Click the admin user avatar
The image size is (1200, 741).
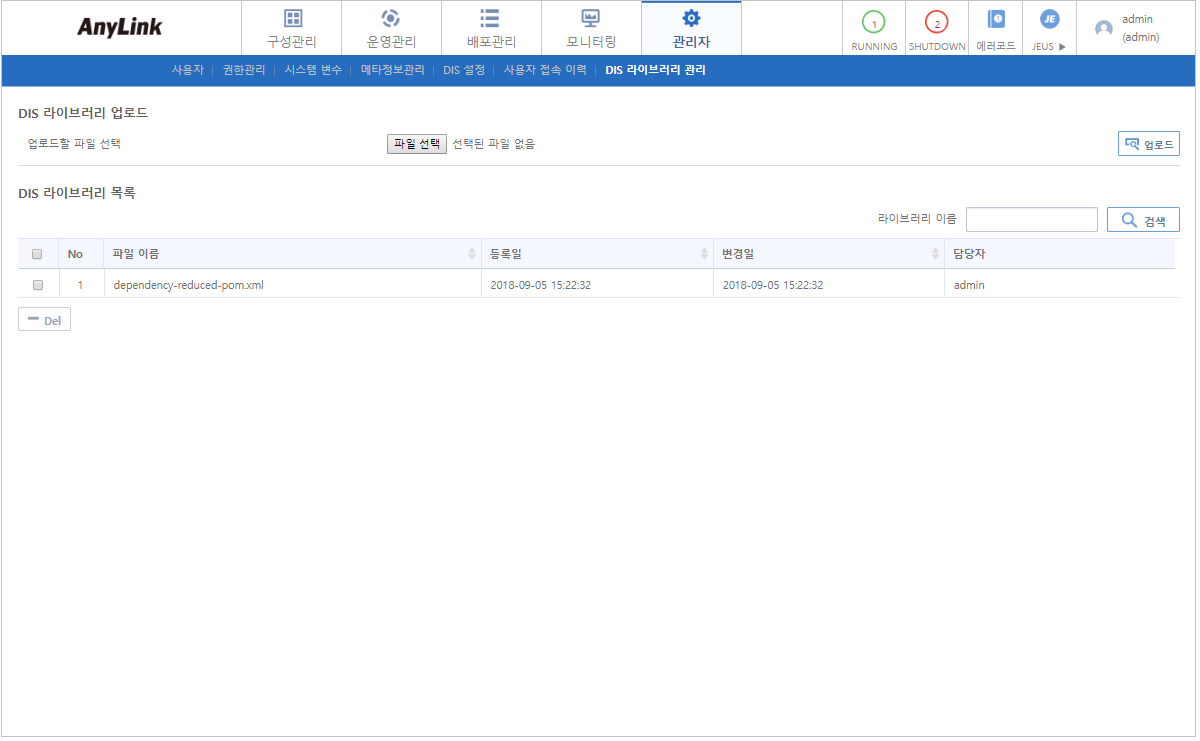[x=1104, y=28]
